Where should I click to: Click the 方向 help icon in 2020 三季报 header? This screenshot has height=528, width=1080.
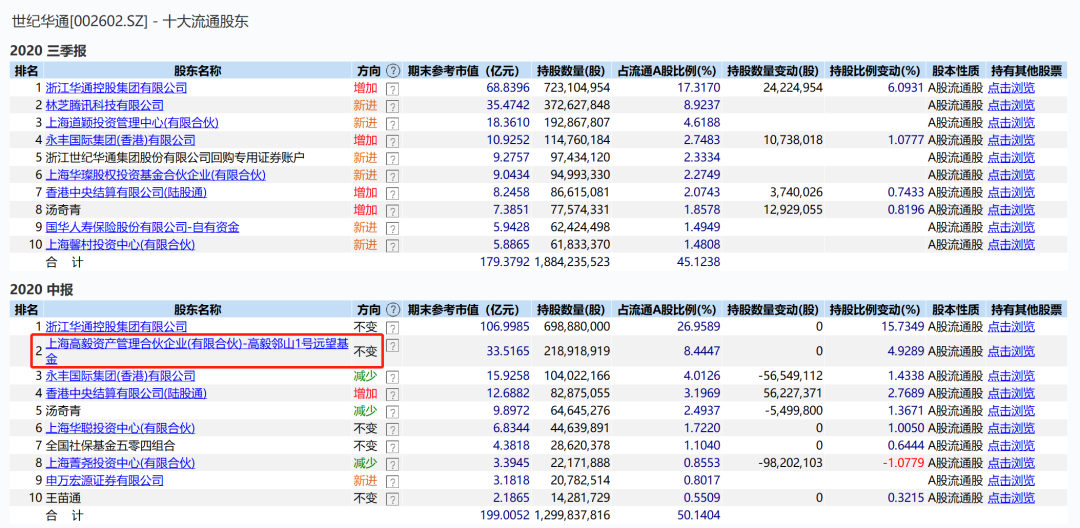pyautogui.click(x=393, y=71)
